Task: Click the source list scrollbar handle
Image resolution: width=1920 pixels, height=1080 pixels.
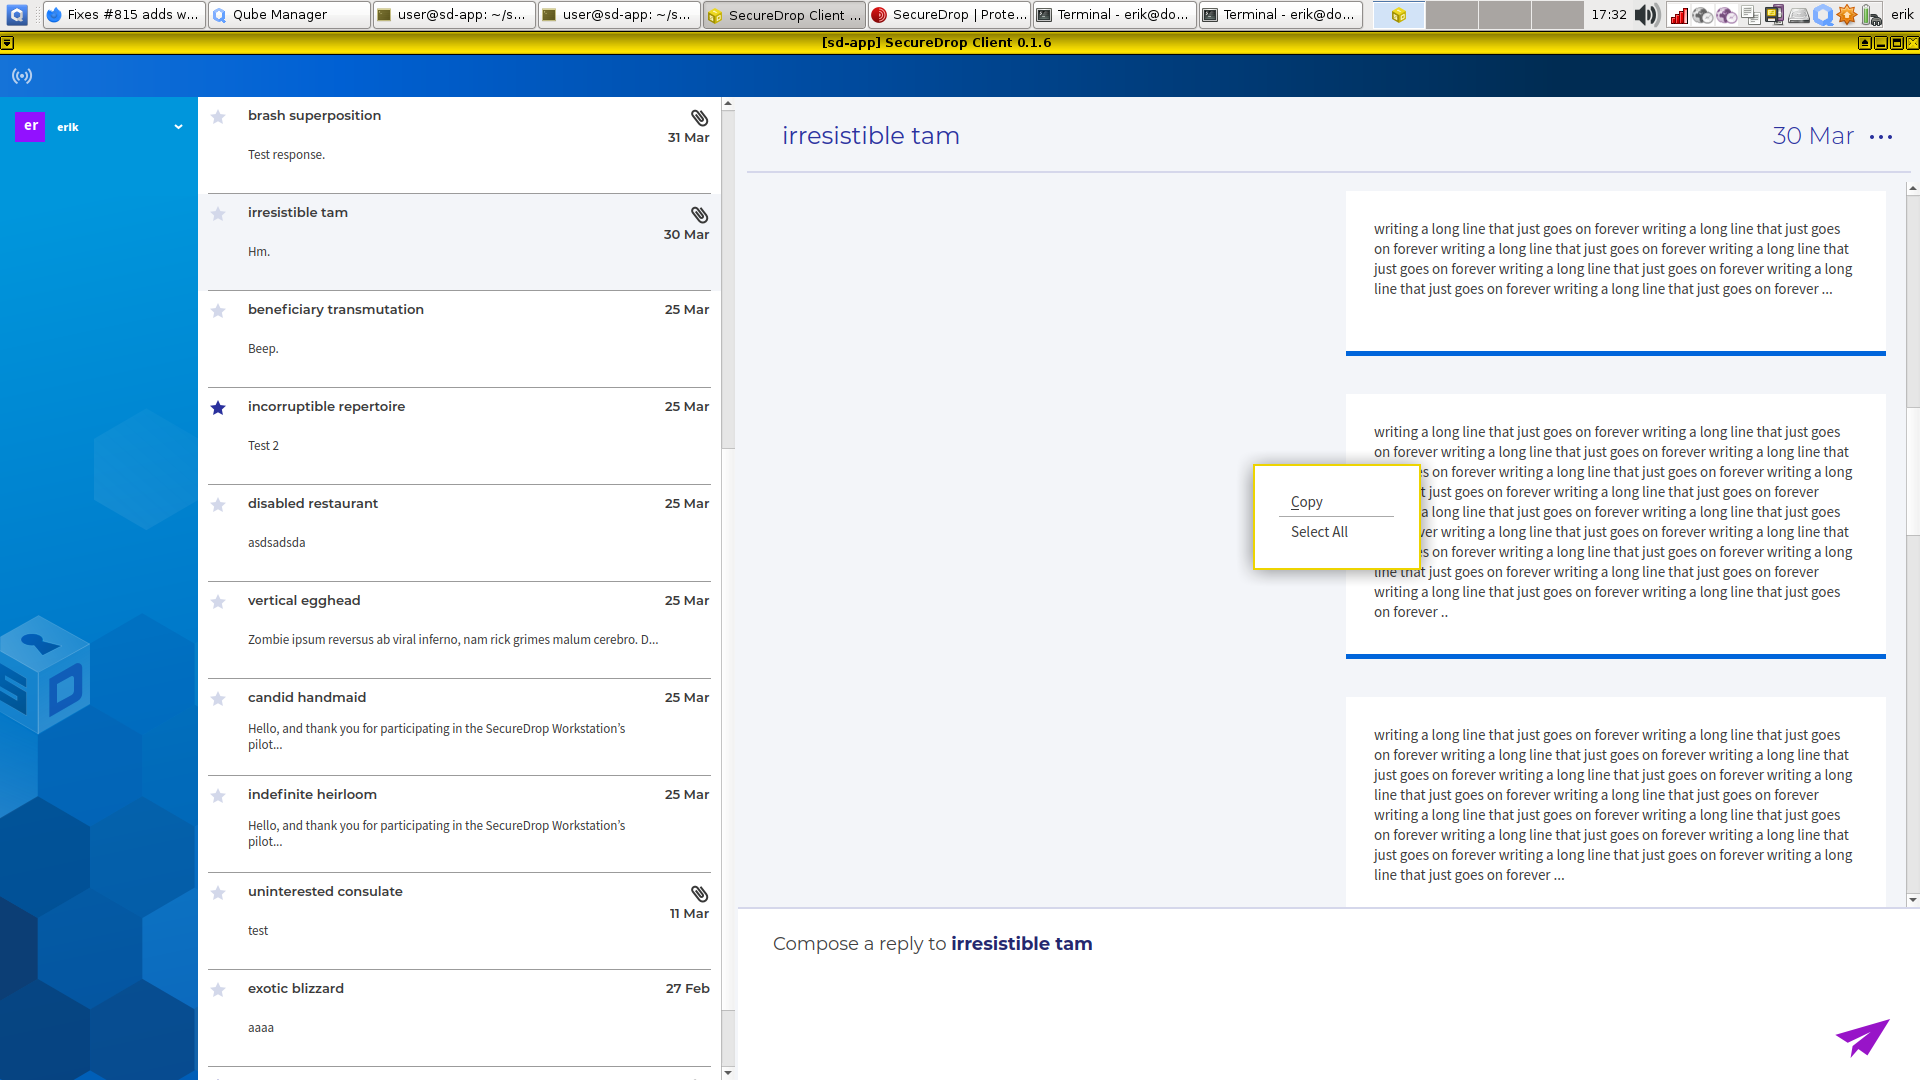Action: [x=728, y=280]
